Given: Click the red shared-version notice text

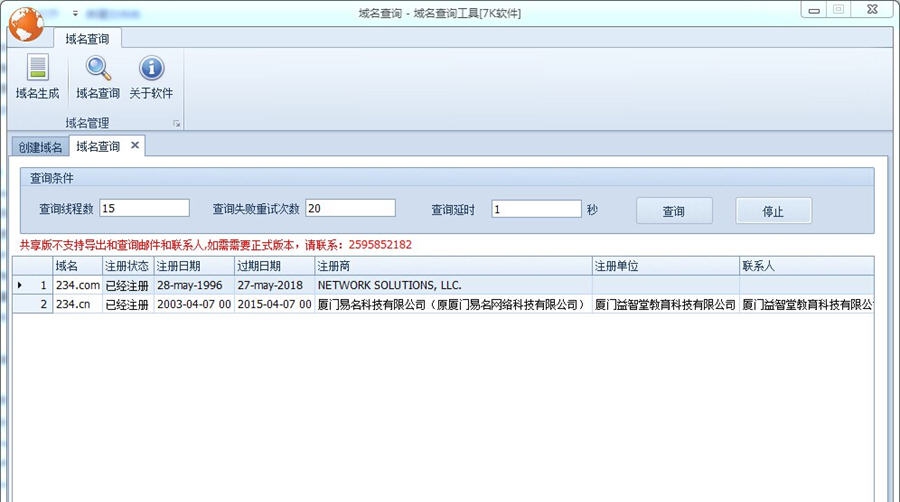Looking at the screenshot, I should point(216,245).
